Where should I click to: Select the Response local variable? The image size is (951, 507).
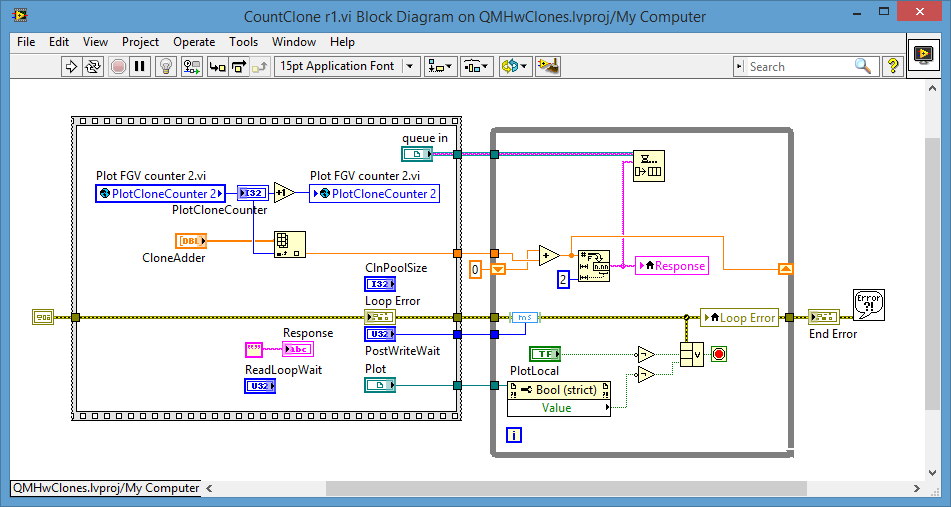click(x=672, y=266)
